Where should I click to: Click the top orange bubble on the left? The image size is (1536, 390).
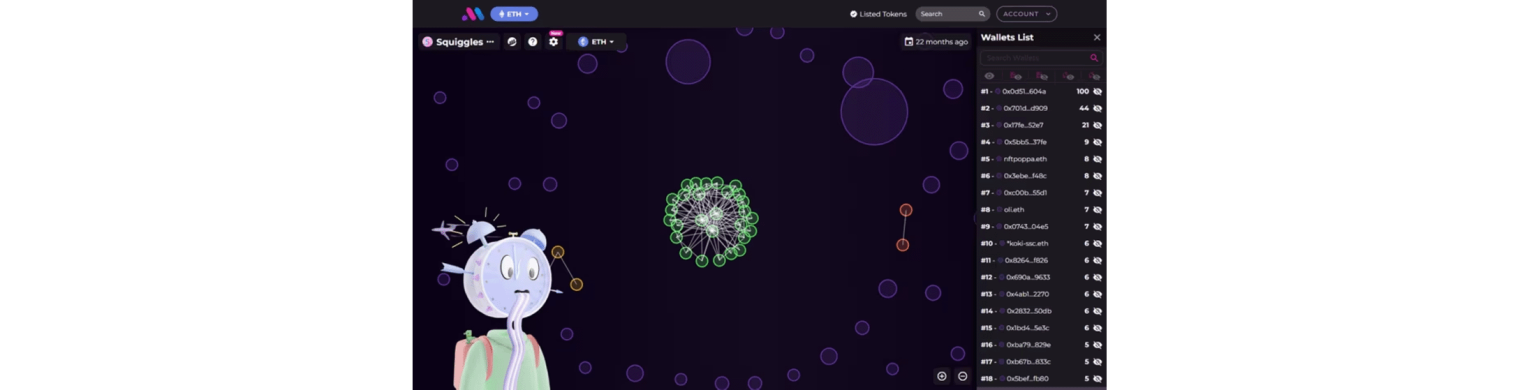point(558,252)
